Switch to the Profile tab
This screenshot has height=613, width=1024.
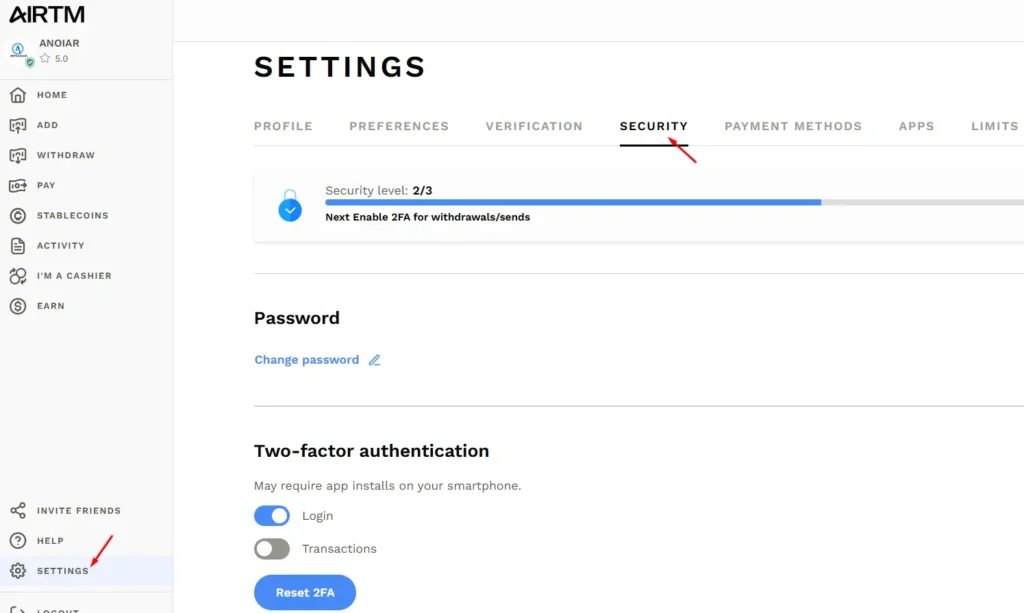point(283,127)
